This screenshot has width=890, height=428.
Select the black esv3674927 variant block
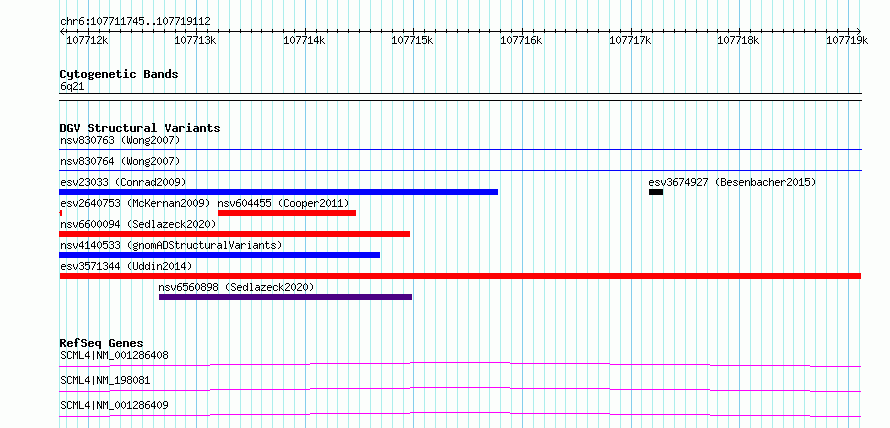click(656, 192)
